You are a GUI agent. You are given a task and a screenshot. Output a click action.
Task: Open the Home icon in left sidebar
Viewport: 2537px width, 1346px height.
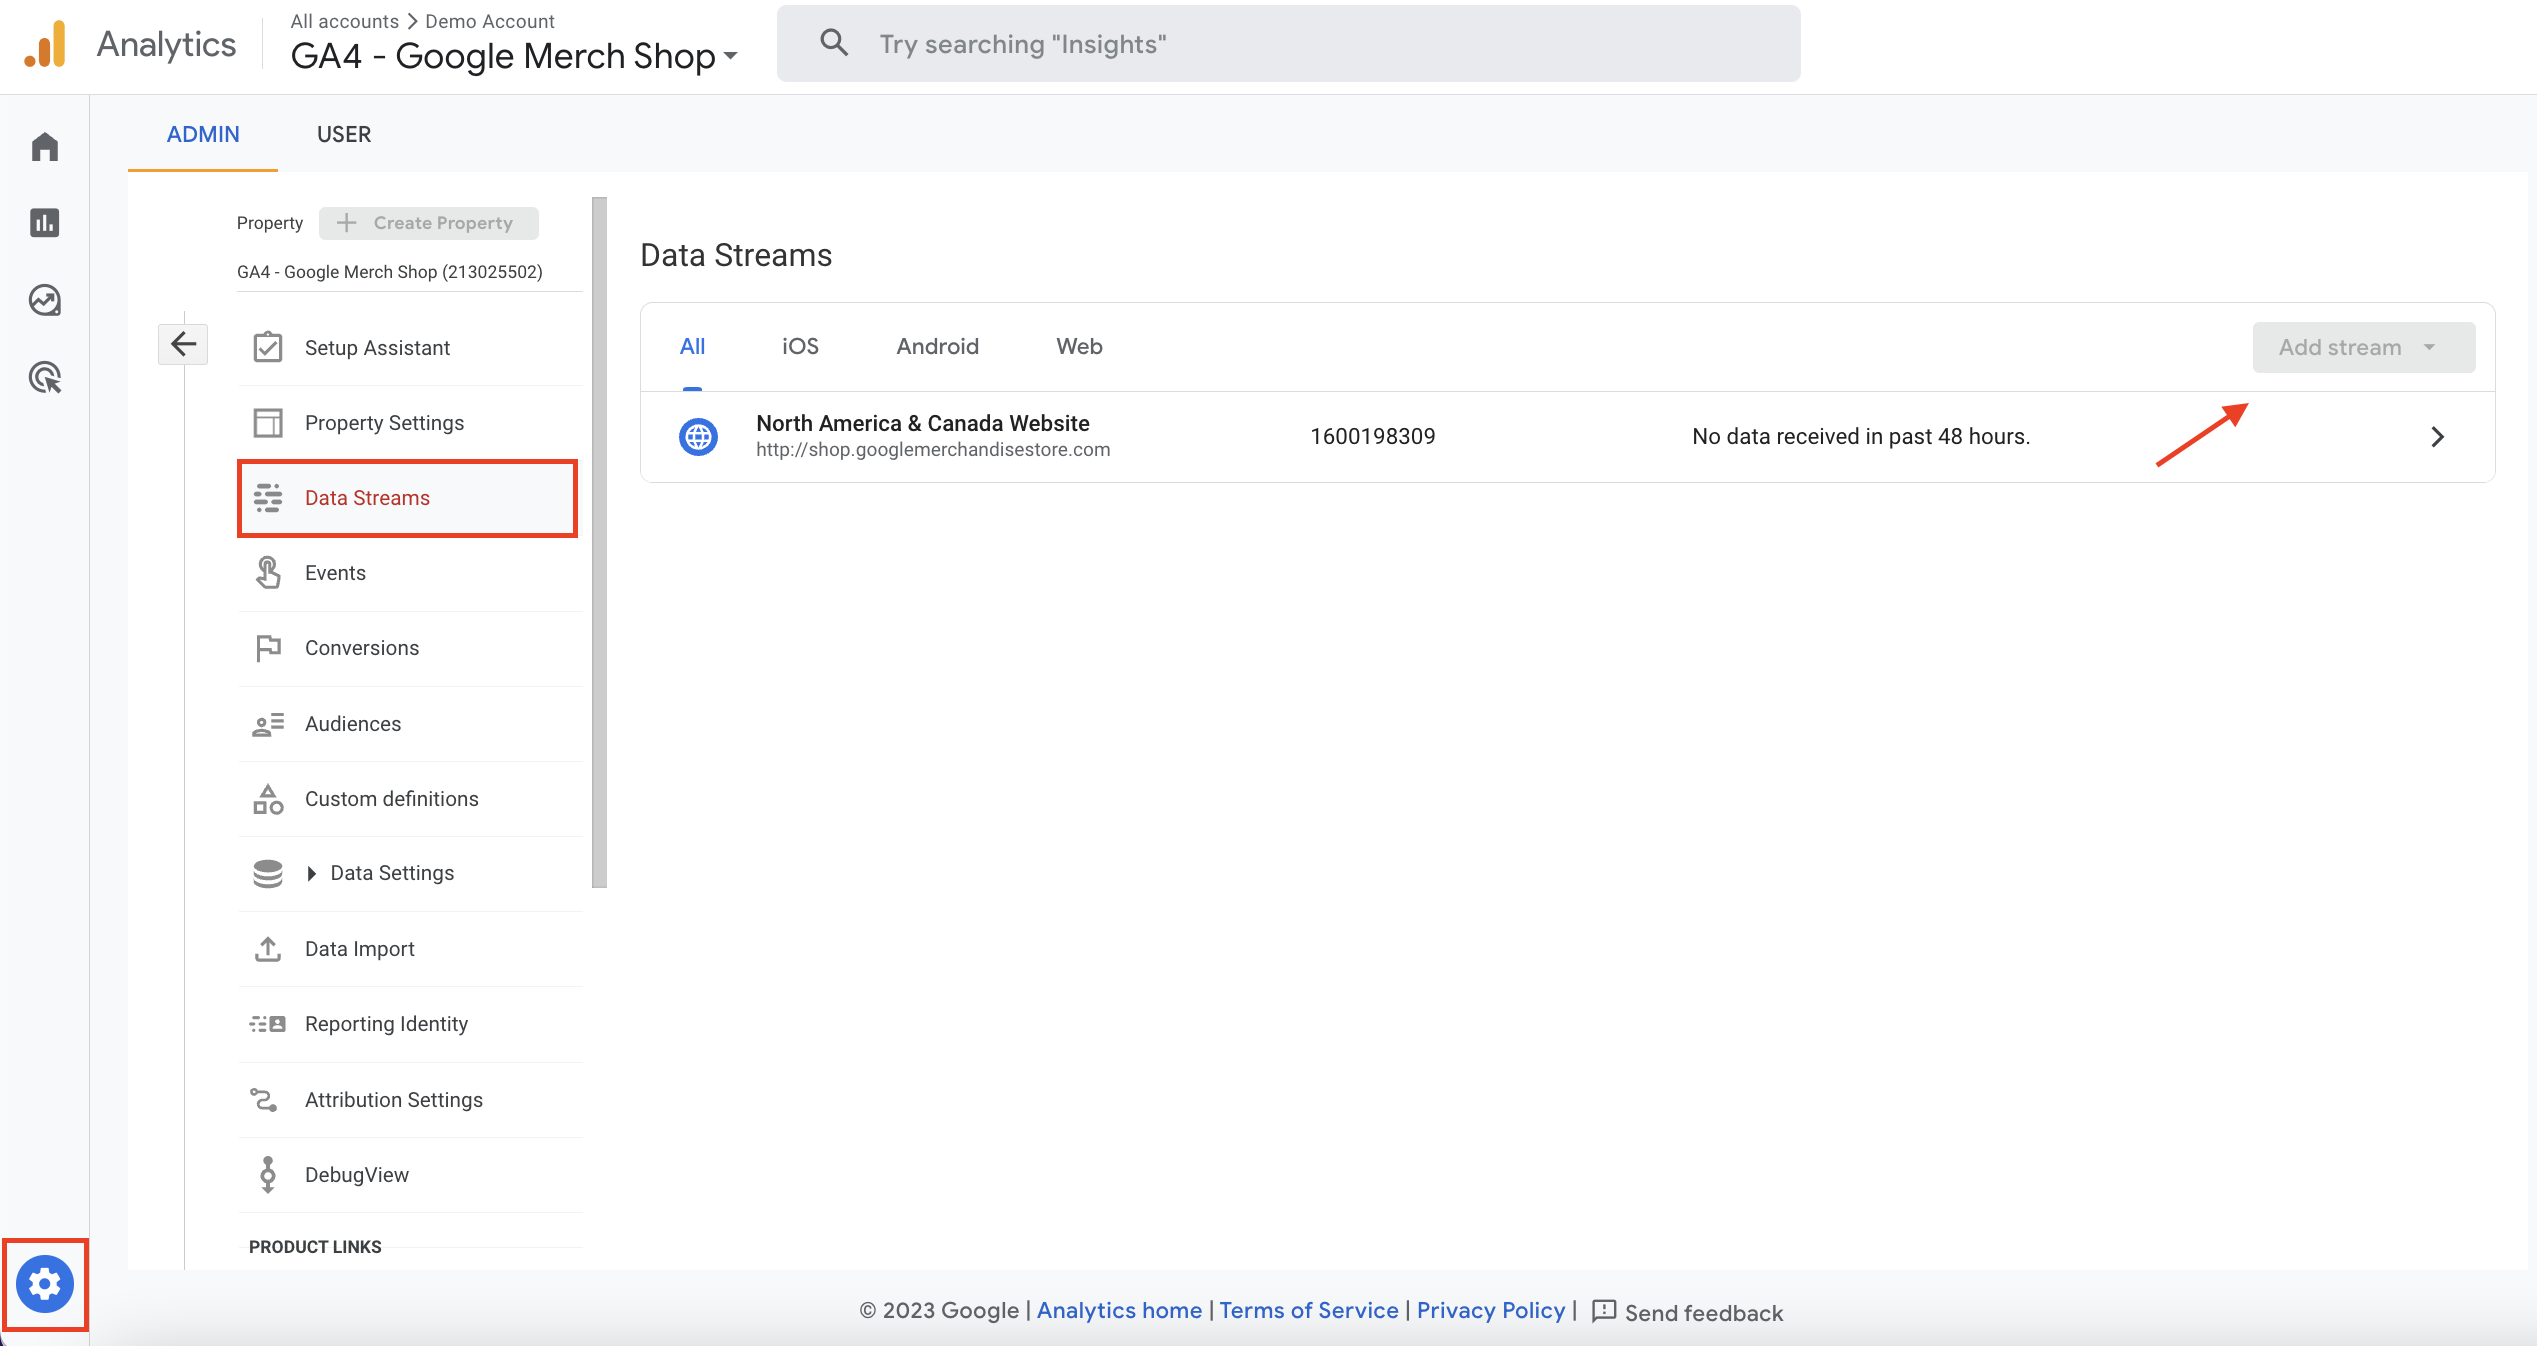pyautogui.click(x=45, y=147)
